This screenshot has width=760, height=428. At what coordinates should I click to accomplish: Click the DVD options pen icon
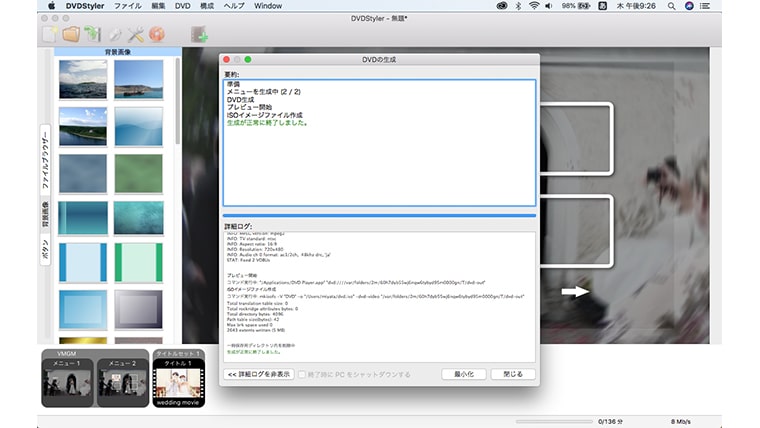point(115,34)
